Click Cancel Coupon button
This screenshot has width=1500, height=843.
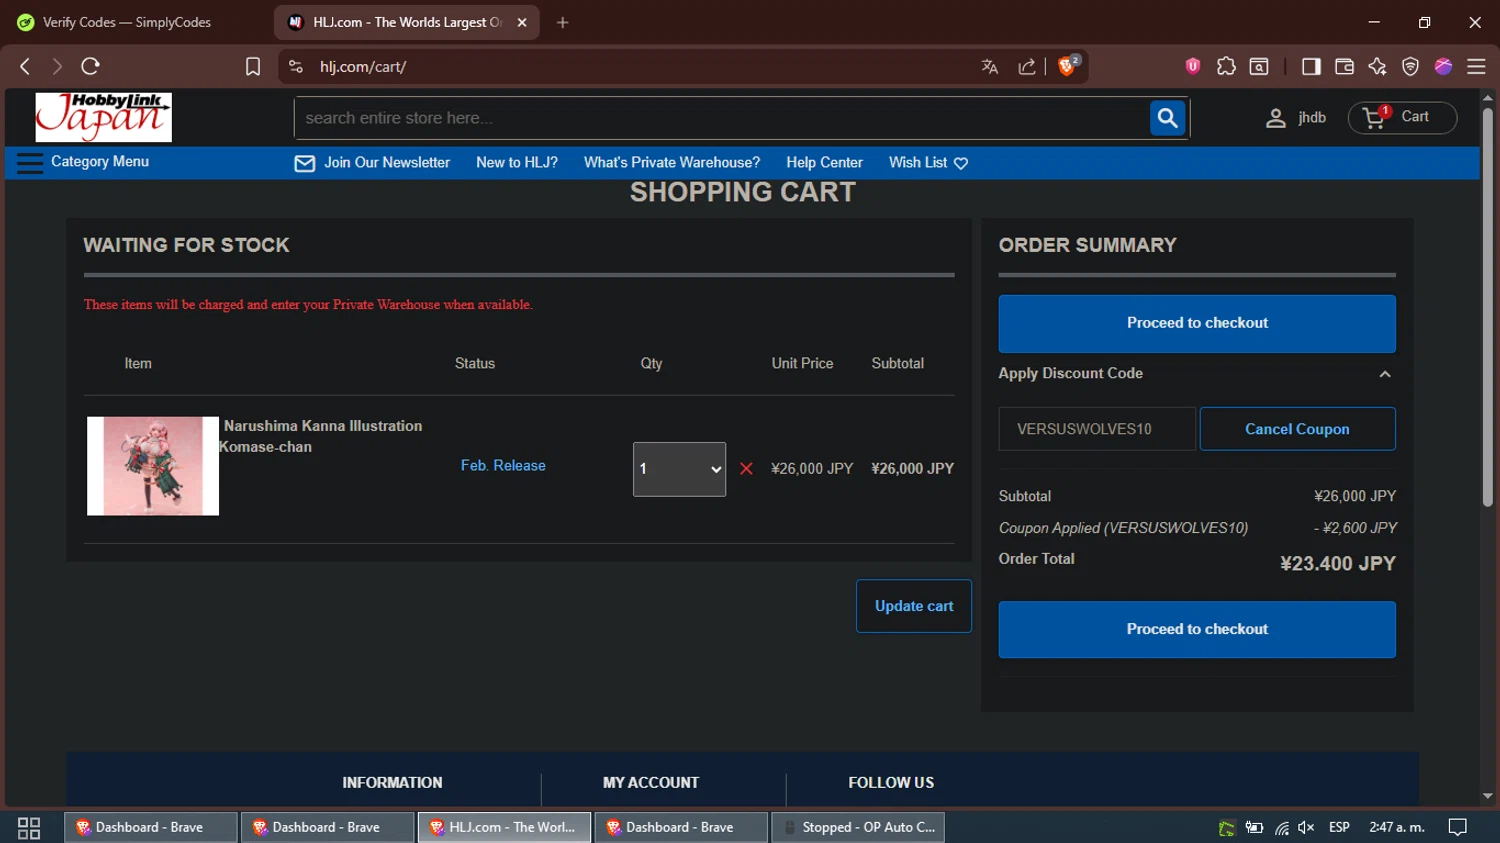(x=1297, y=429)
